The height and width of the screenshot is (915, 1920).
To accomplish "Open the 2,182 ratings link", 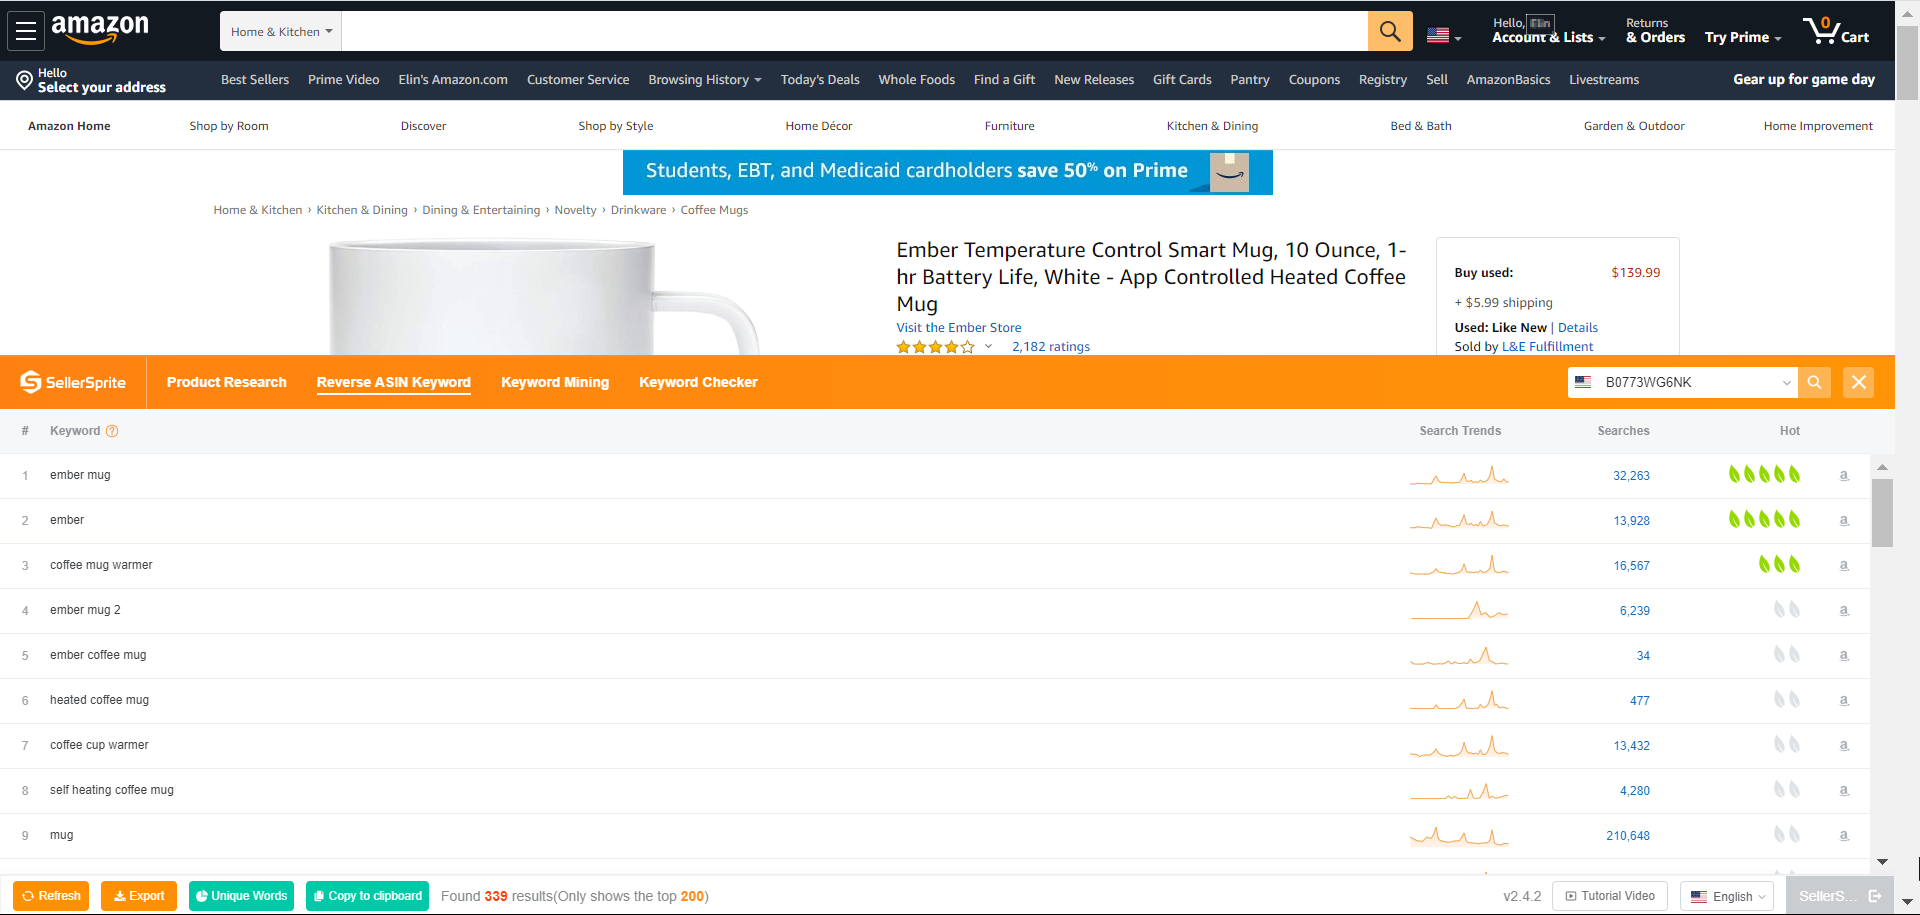I will coord(1051,347).
